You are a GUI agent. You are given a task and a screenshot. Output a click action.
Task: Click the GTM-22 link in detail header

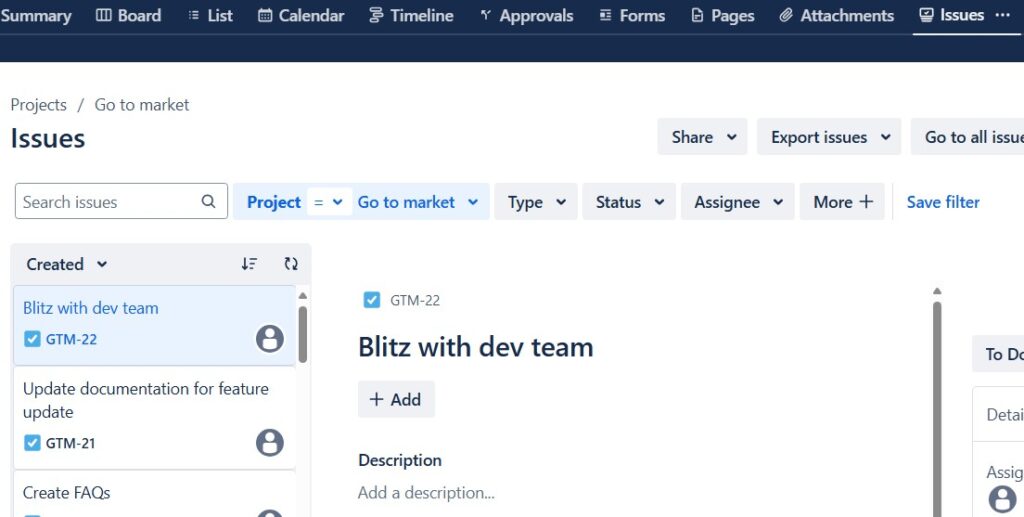[x=415, y=301]
